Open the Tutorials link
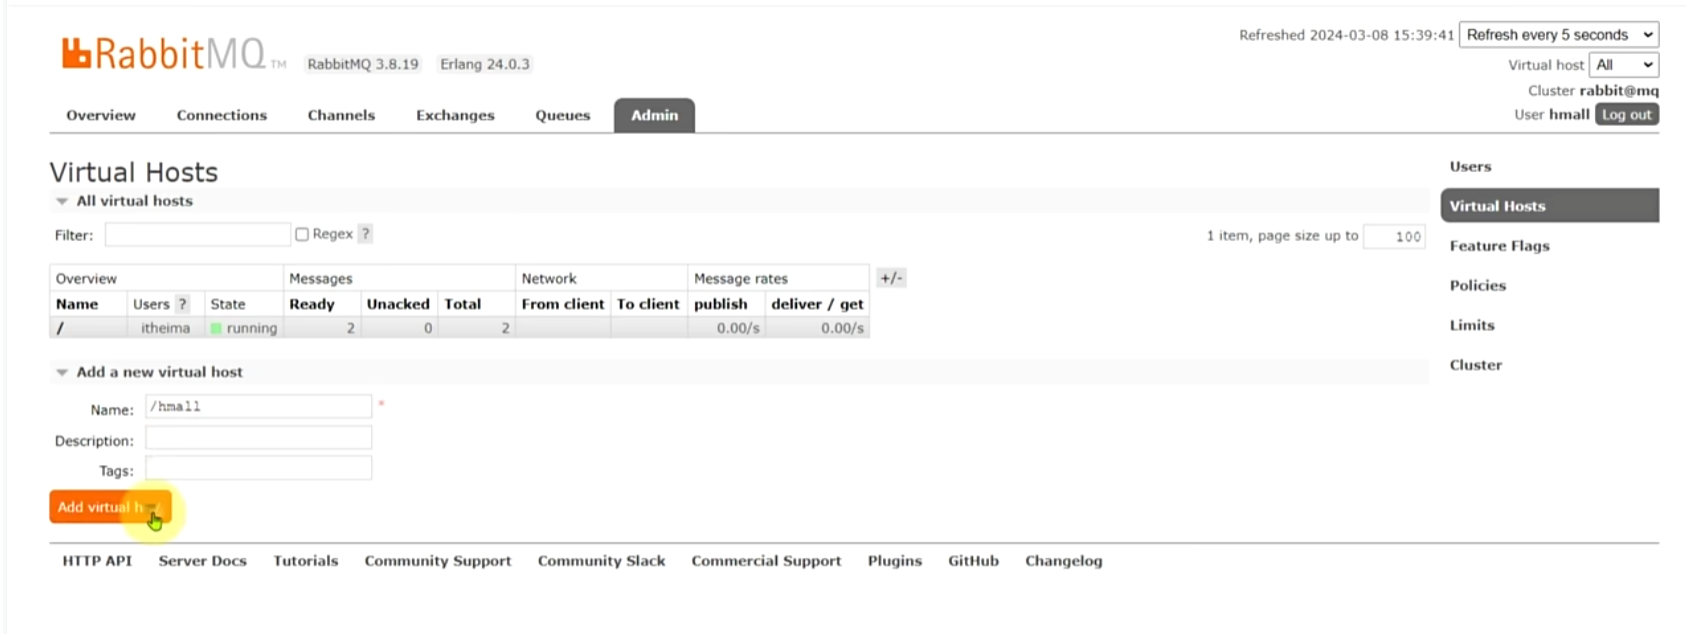Viewport: 1686px width, 634px height. click(x=306, y=561)
